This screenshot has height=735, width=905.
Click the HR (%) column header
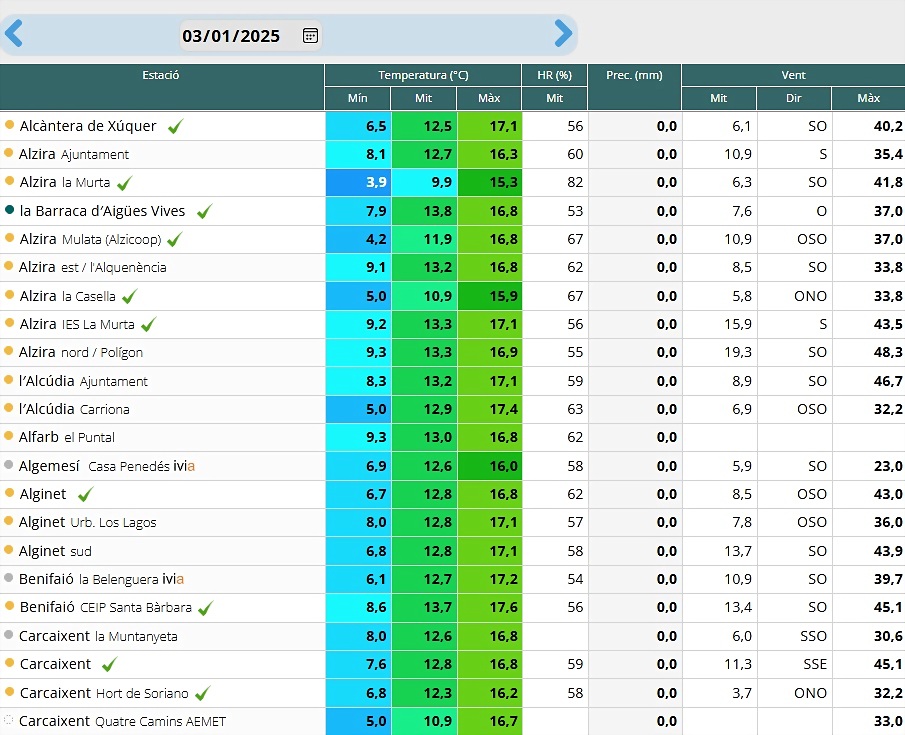click(x=555, y=75)
